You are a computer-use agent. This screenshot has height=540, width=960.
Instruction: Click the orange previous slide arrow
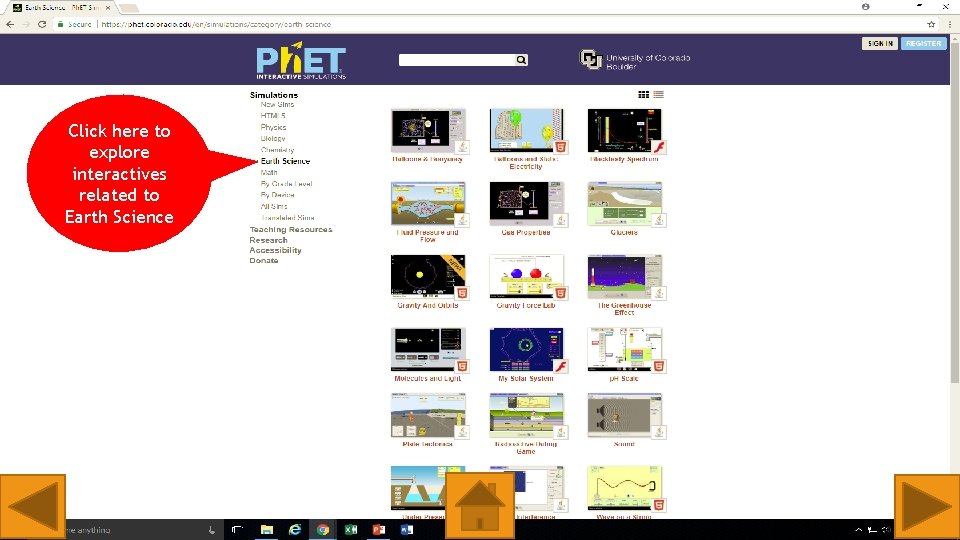point(32,507)
